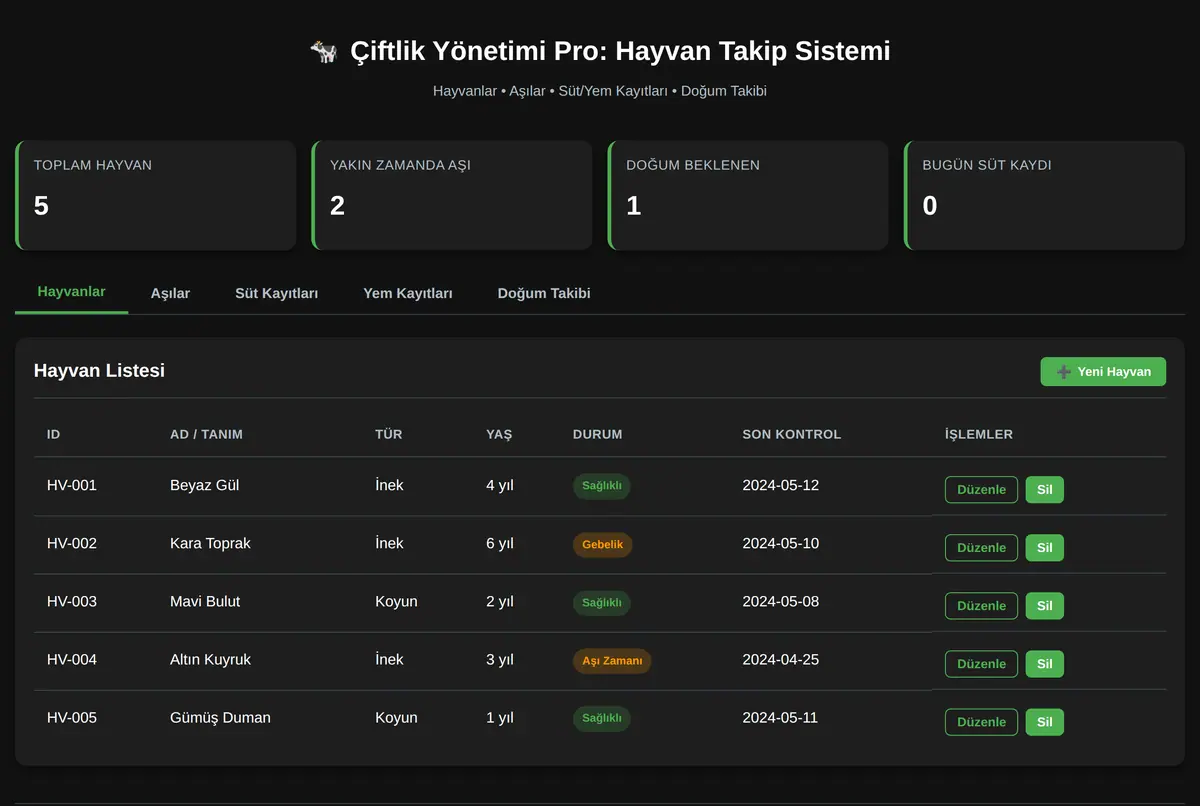Go to the Süt Kayıtları tab
The image size is (1200, 806).
pyautogui.click(x=277, y=293)
